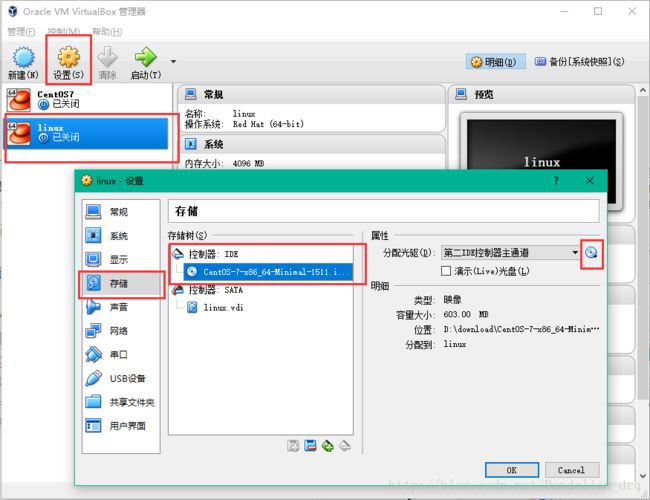Image resolution: width=650 pixels, height=500 pixels.
Task: Open the 分配光驱 channel dropdown
Action: click(510, 252)
